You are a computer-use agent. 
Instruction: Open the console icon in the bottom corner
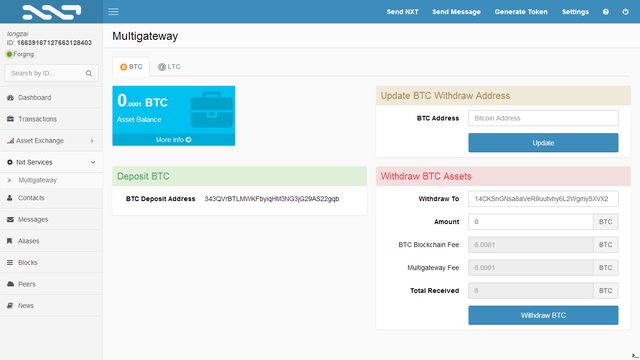pyautogui.click(x=635, y=356)
